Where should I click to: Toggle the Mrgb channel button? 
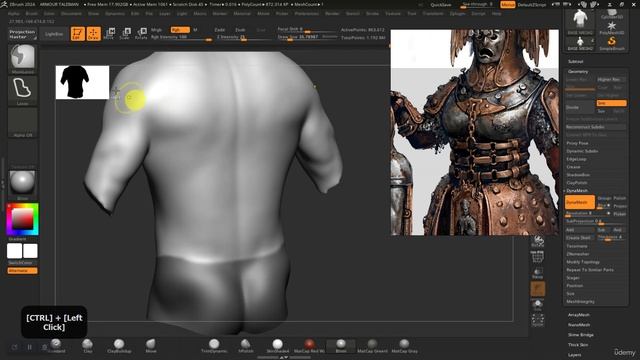(156, 30)
